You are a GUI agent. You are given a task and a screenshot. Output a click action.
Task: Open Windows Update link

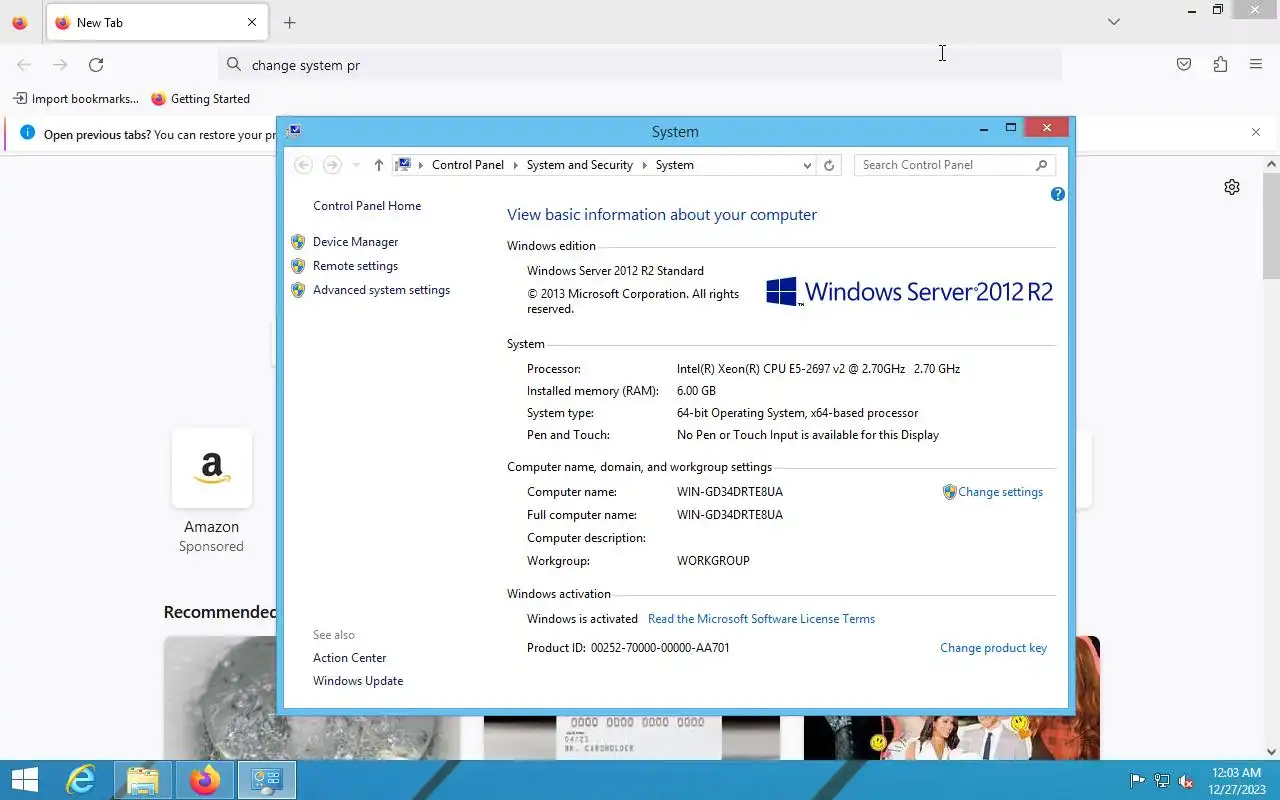pos(358,681)
